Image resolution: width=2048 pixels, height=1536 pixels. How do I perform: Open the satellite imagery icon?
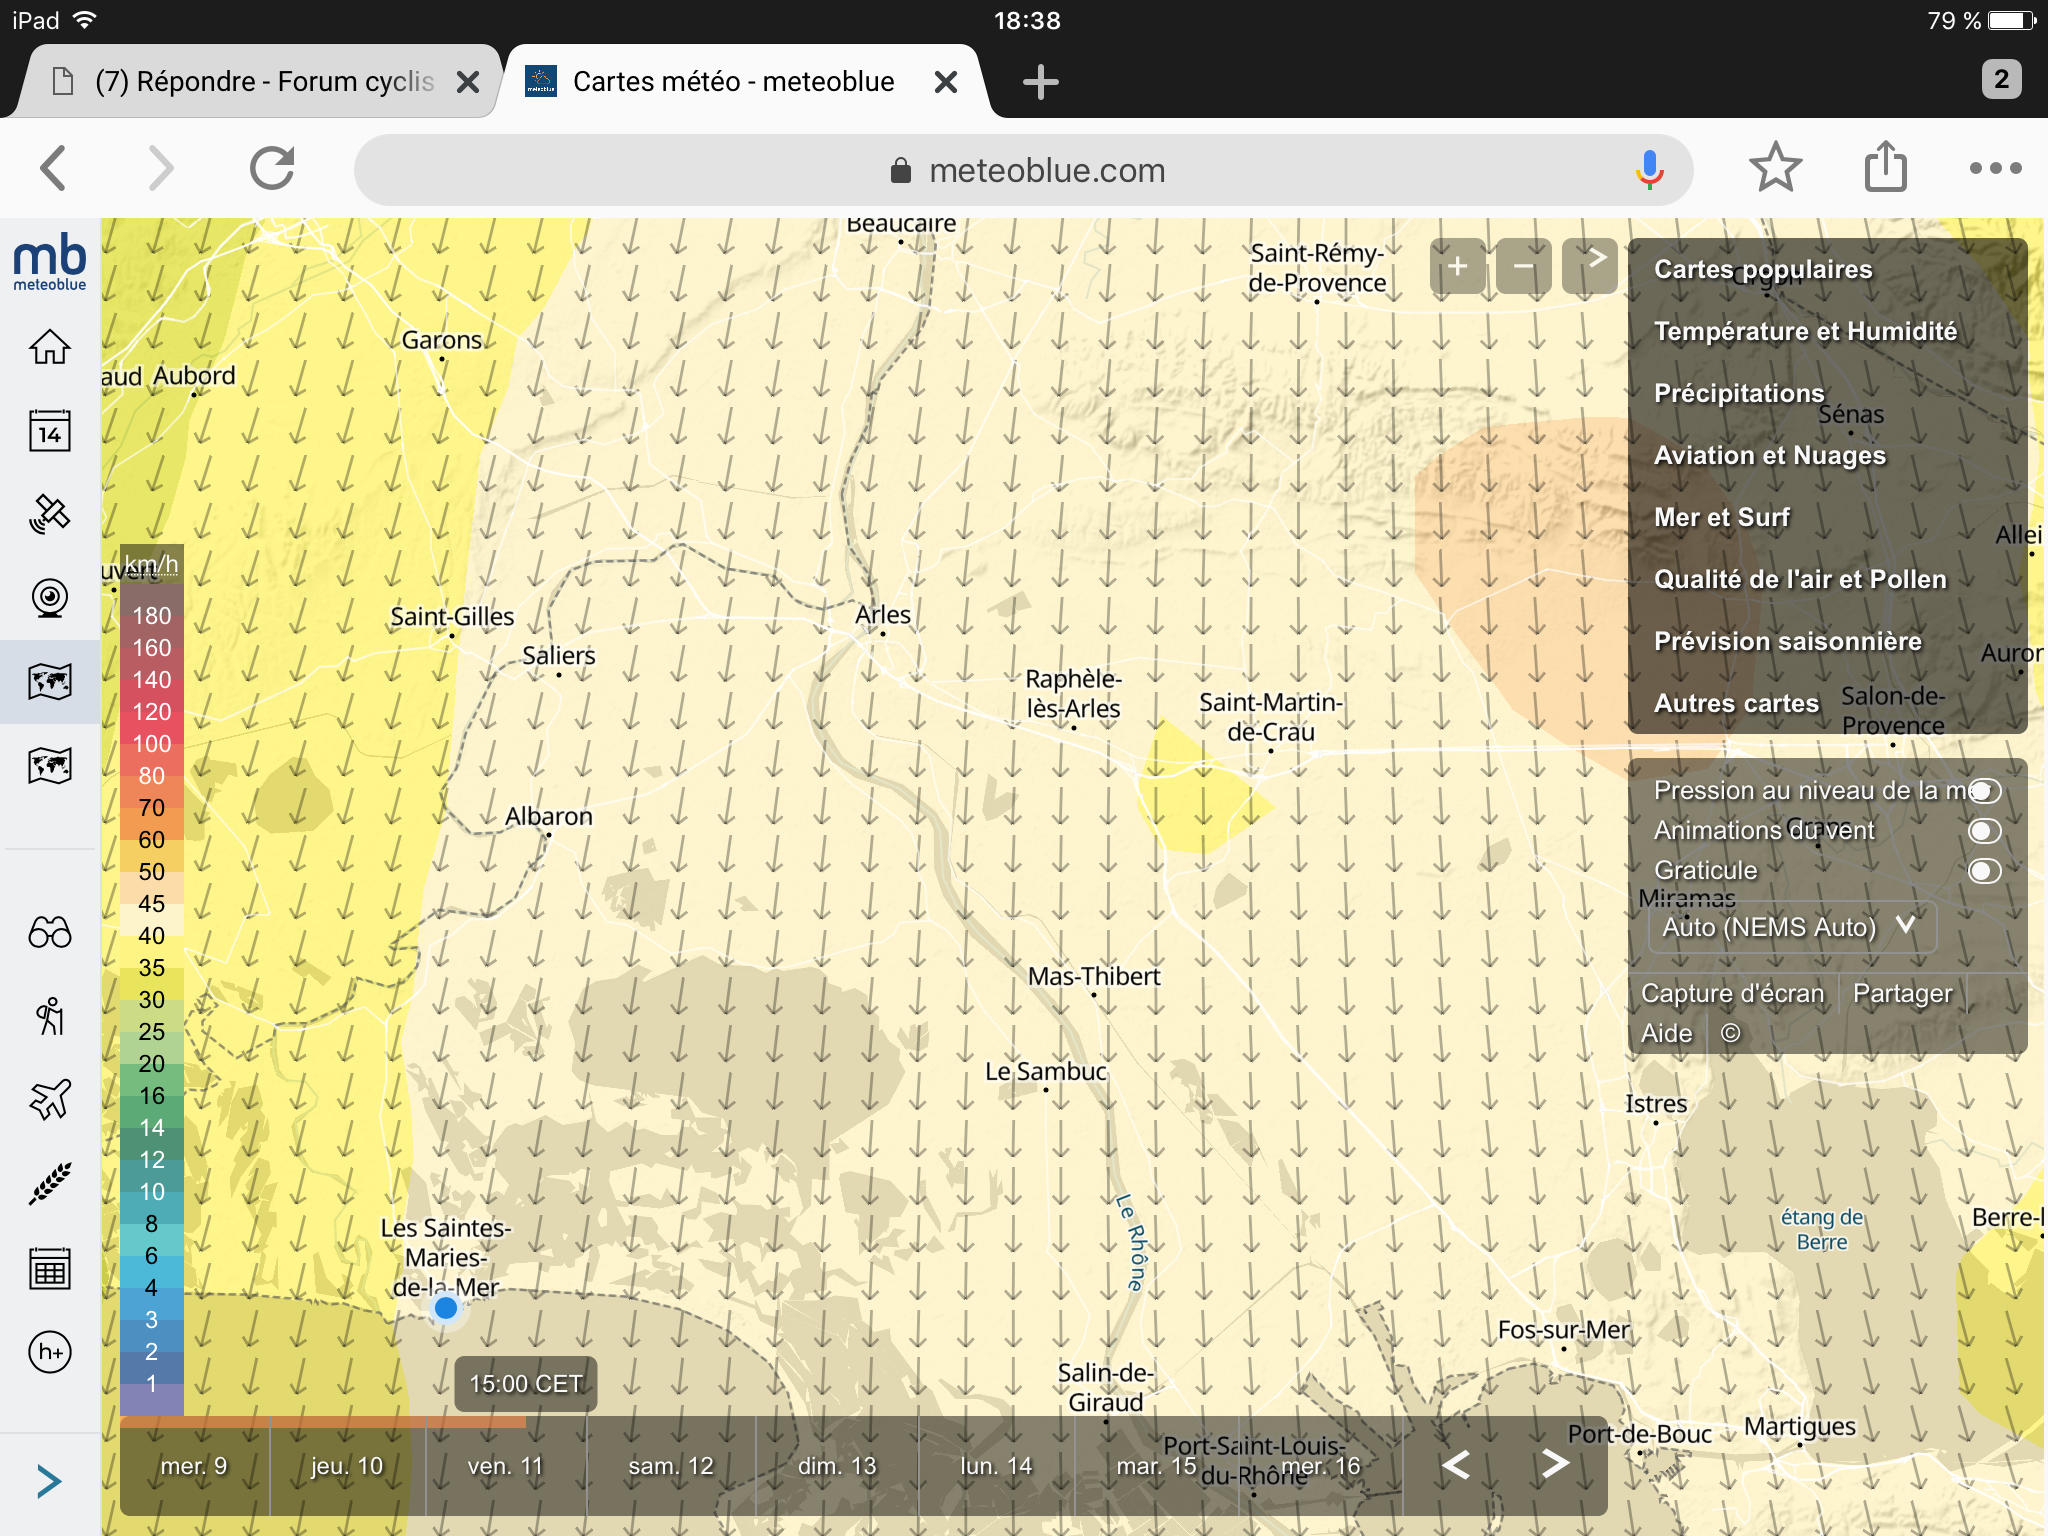(x=49, y=514)
